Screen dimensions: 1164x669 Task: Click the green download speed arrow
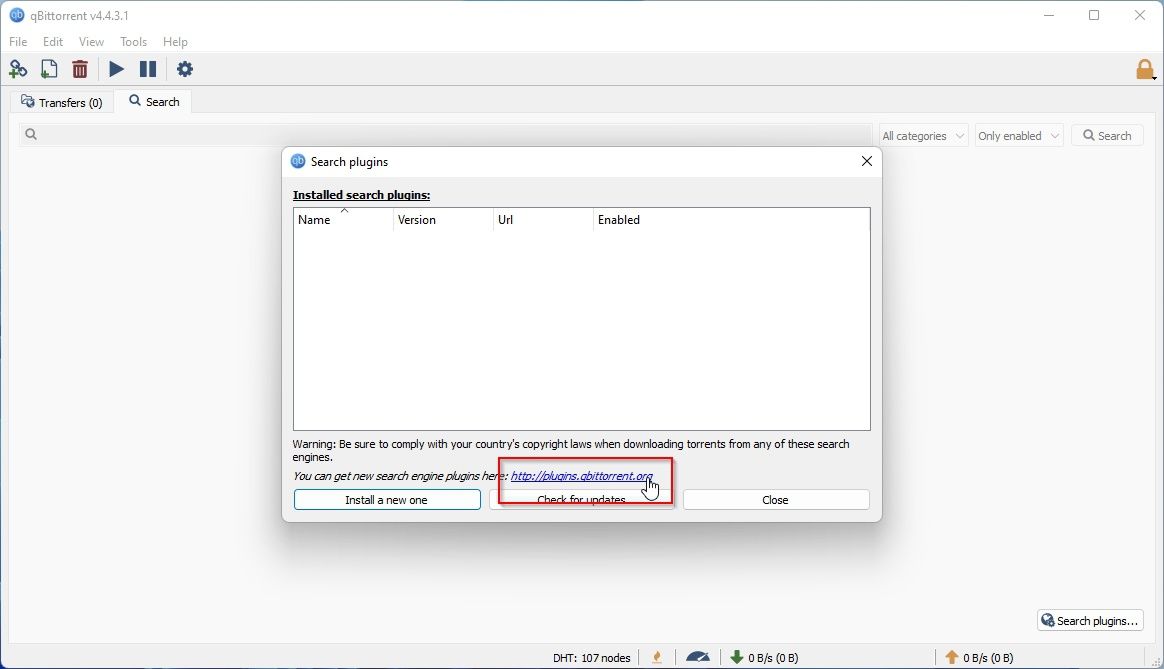736,657
